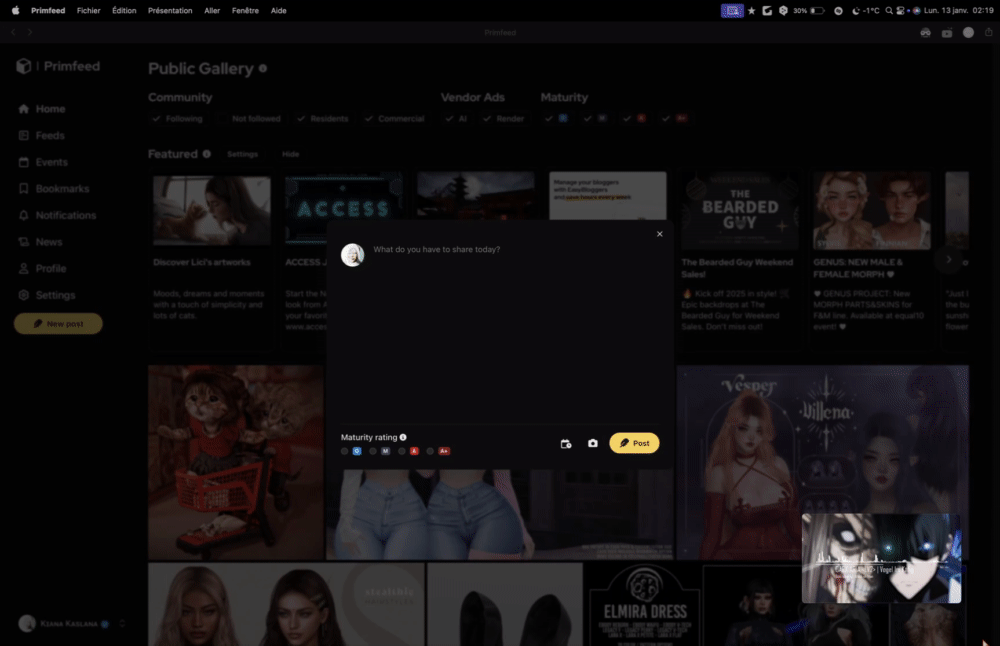This screenshot has height=646, width=1000.
Task: Select the M maturity rating radio button
Action: pos(373,451)
